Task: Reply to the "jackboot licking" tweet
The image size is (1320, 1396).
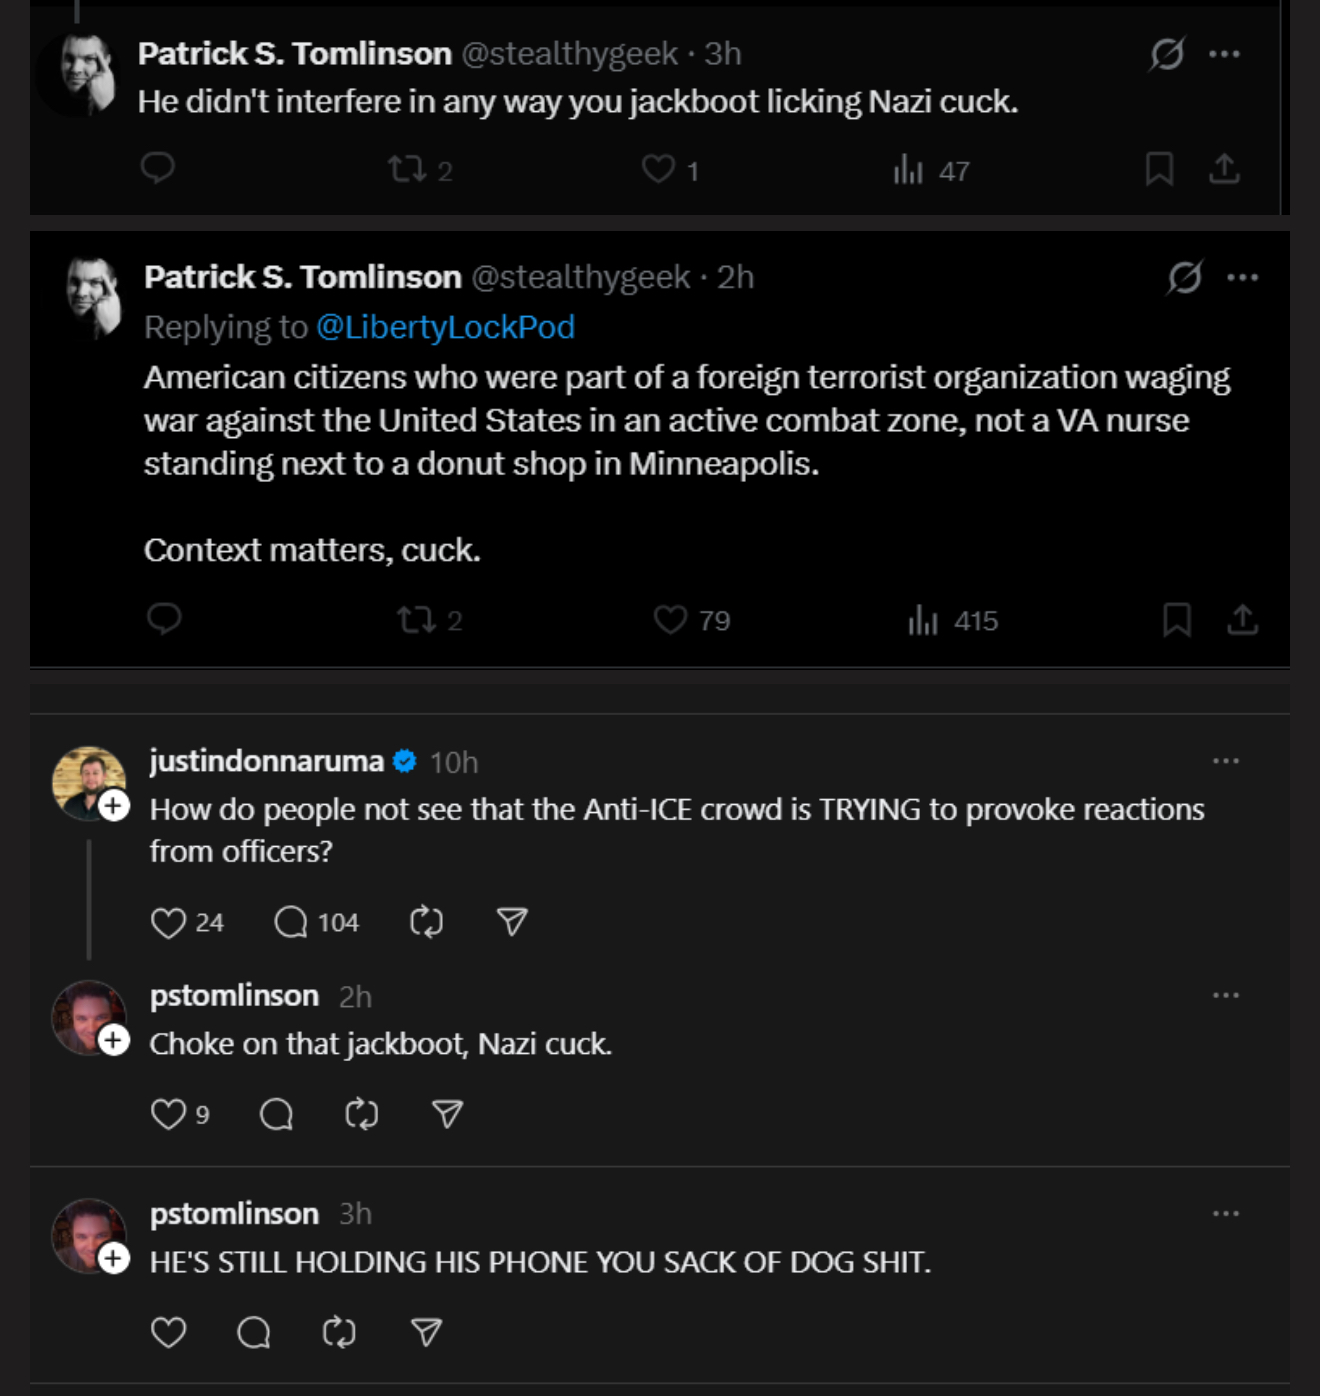Action: tap(158, 168)
